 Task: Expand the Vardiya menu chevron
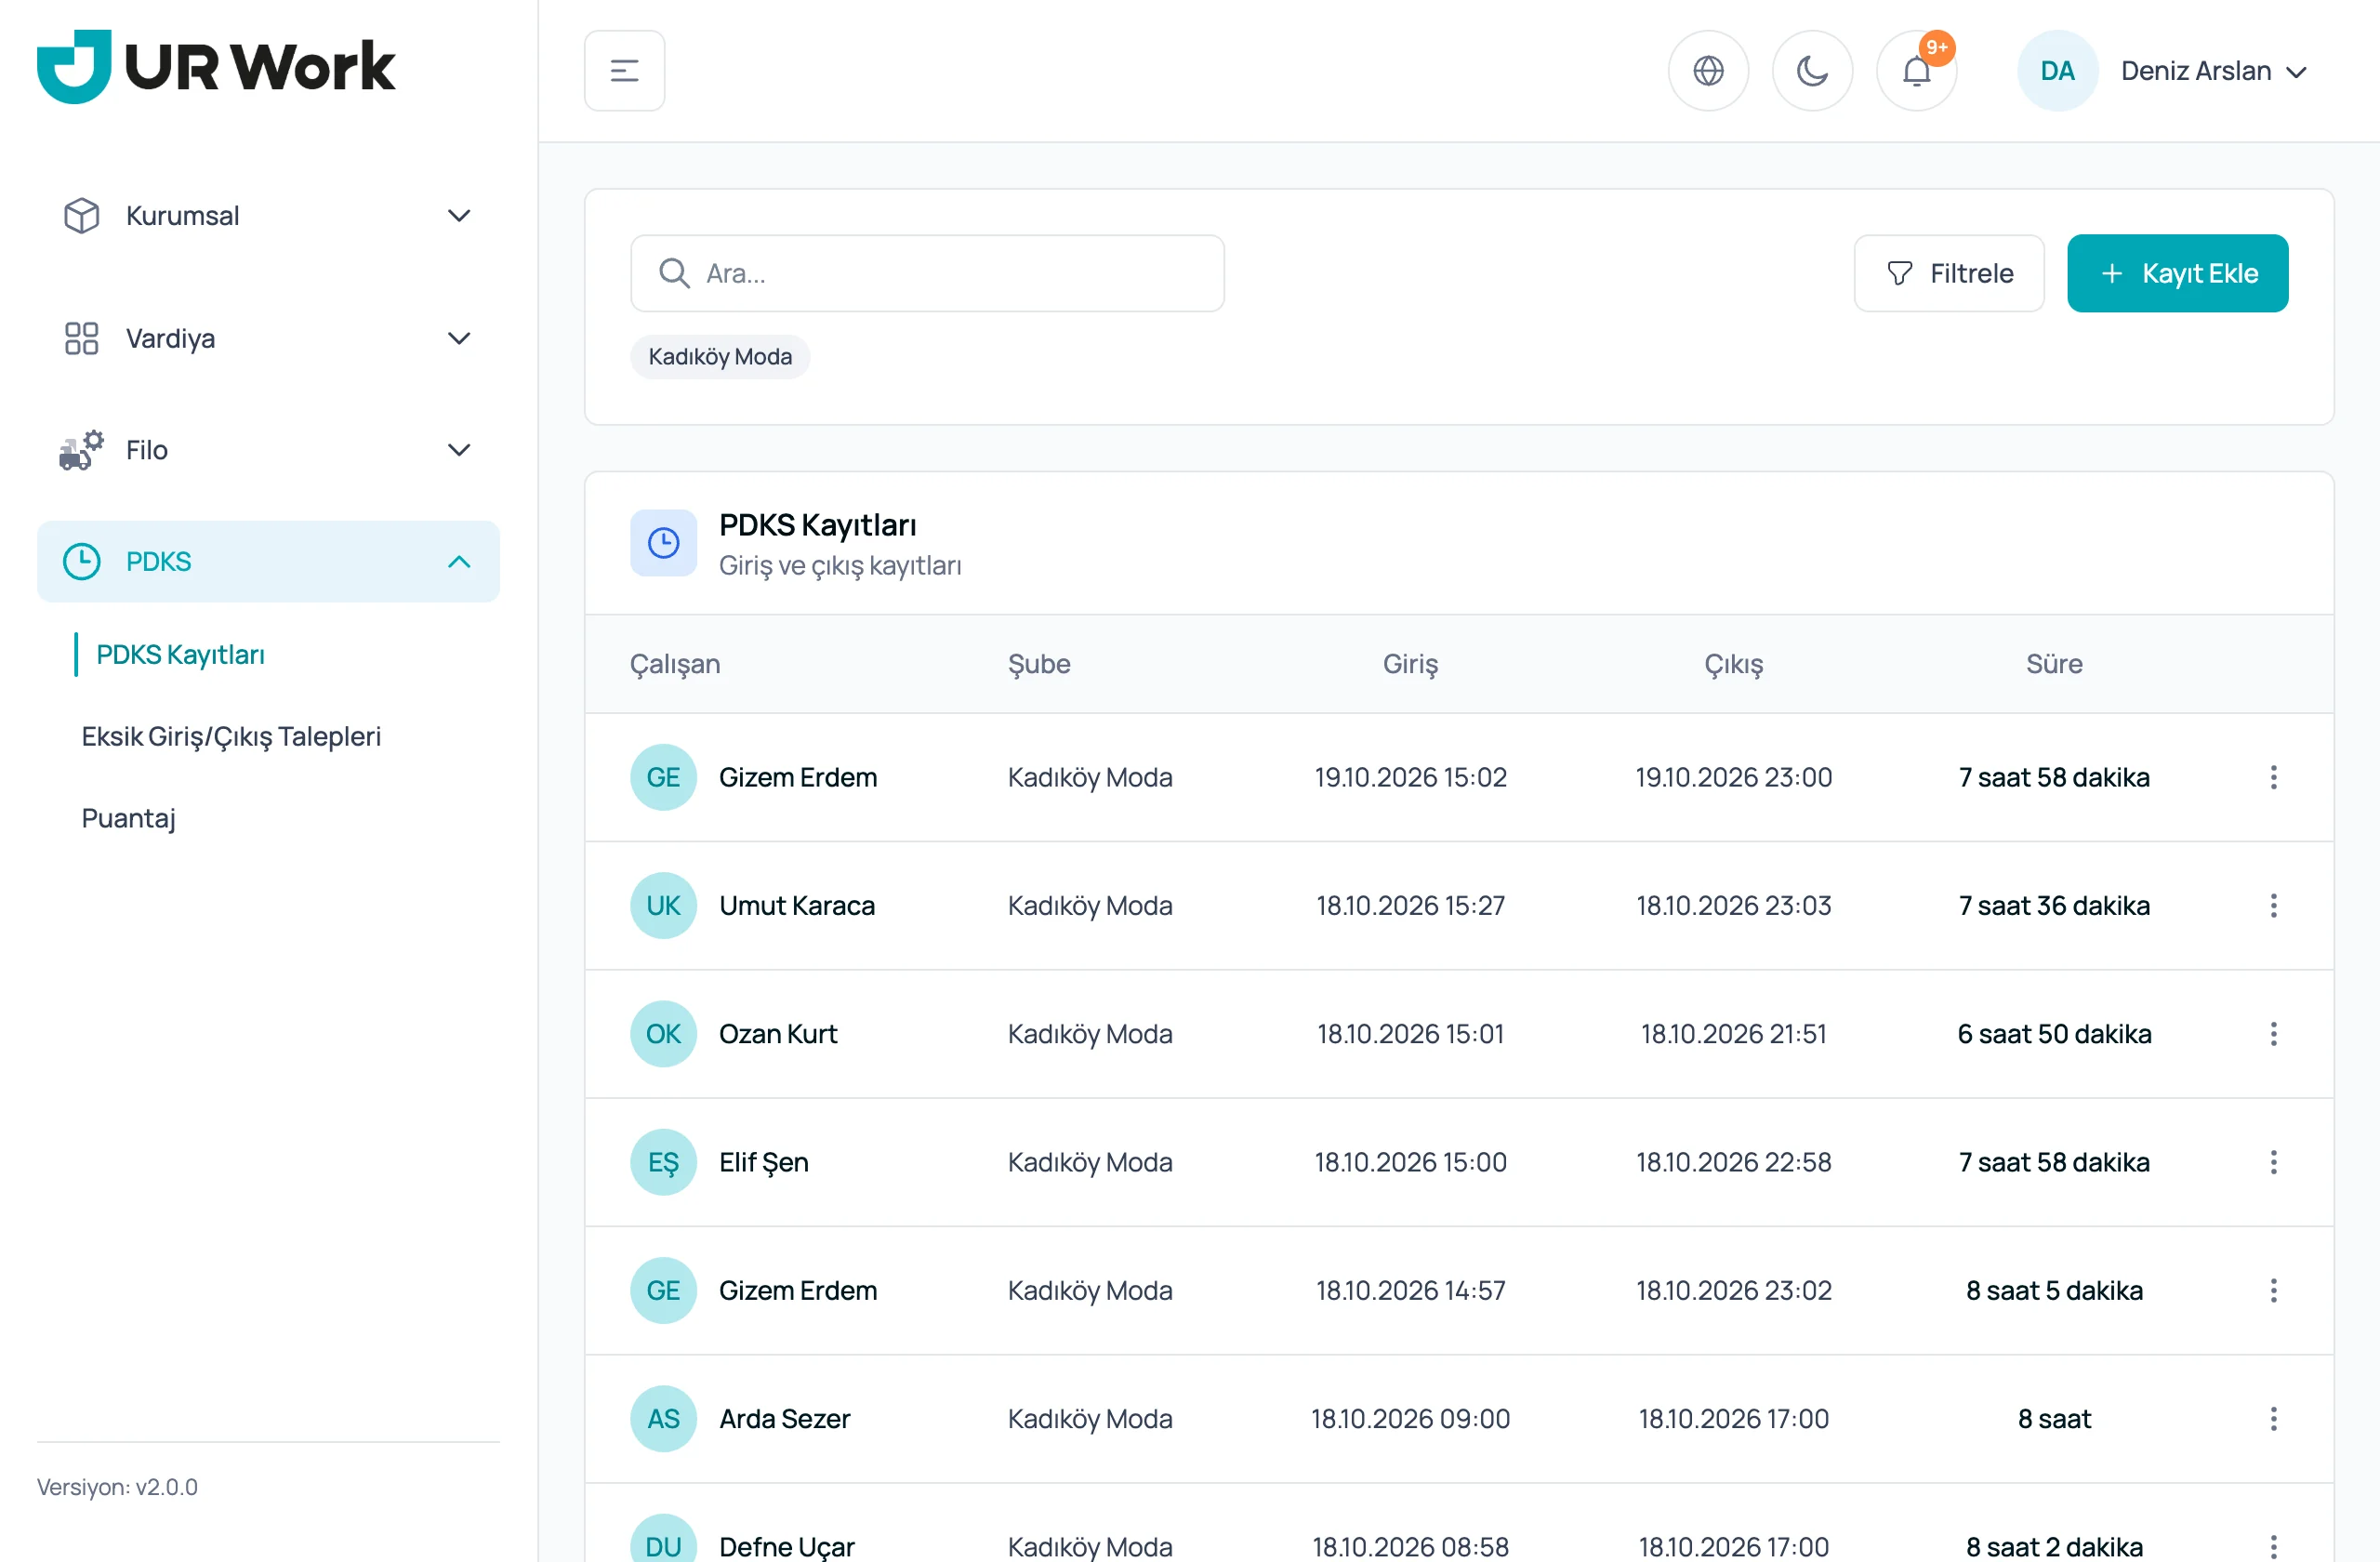(459, 338)
